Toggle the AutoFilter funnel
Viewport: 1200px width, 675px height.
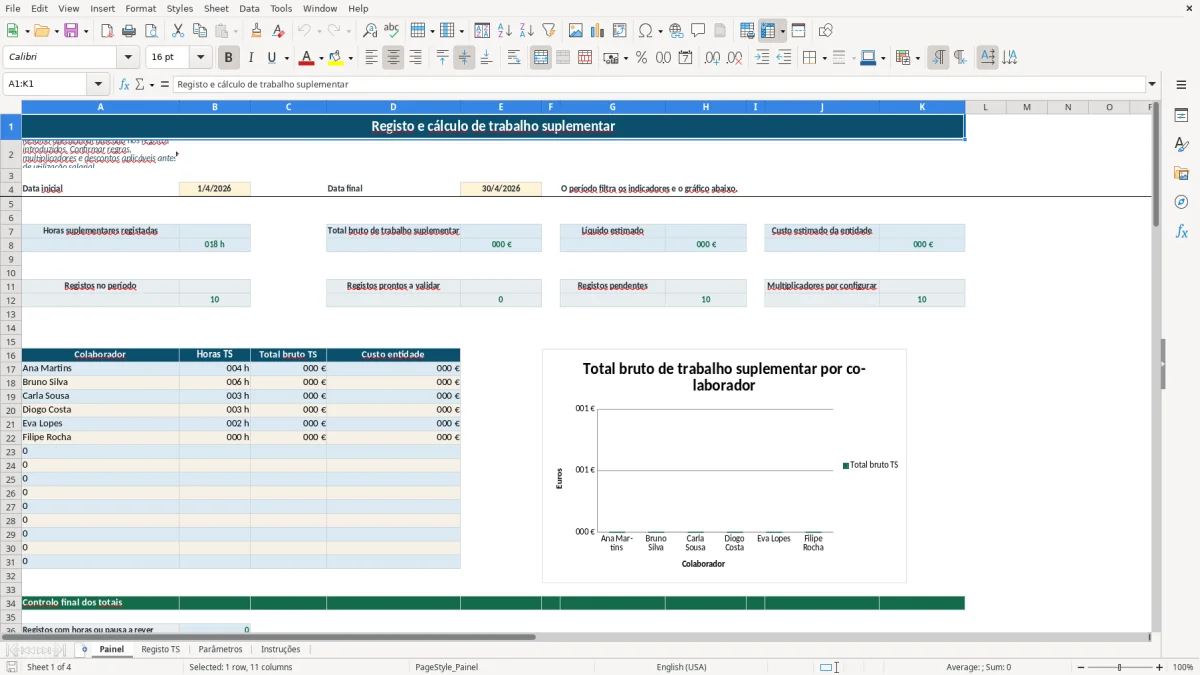(548, 31)
